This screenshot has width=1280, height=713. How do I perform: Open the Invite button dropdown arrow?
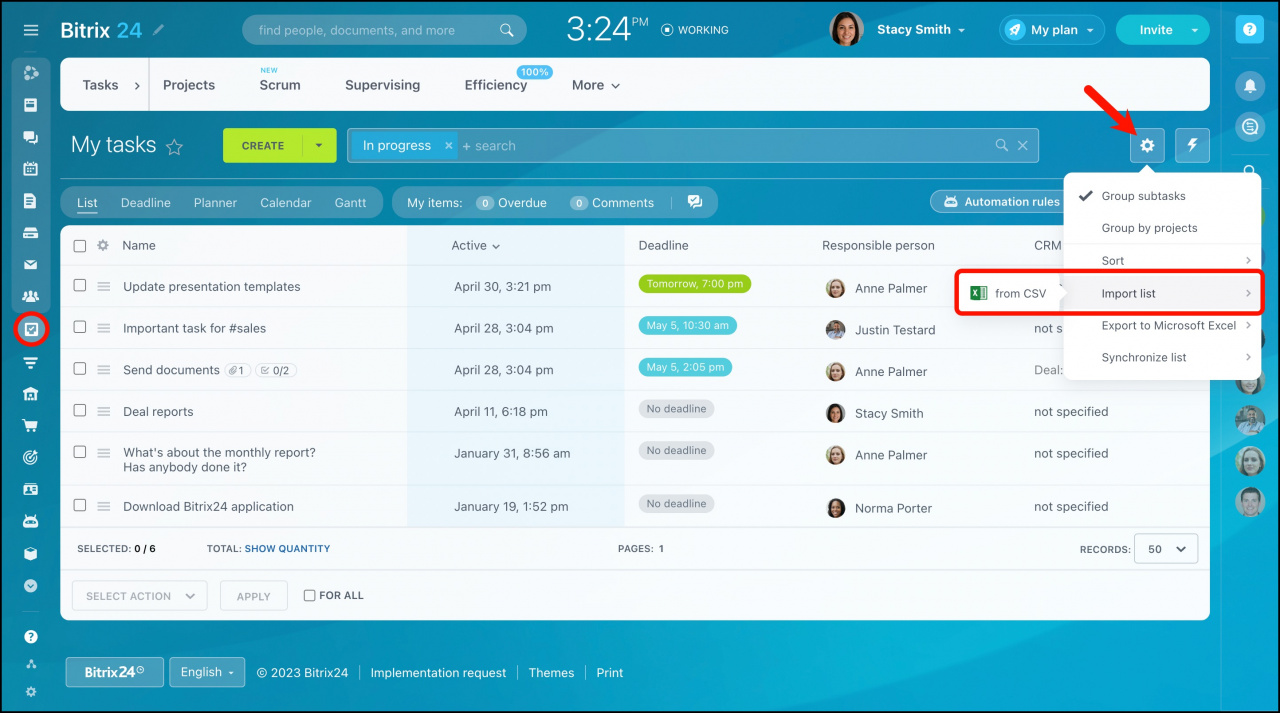point(1194,30)
